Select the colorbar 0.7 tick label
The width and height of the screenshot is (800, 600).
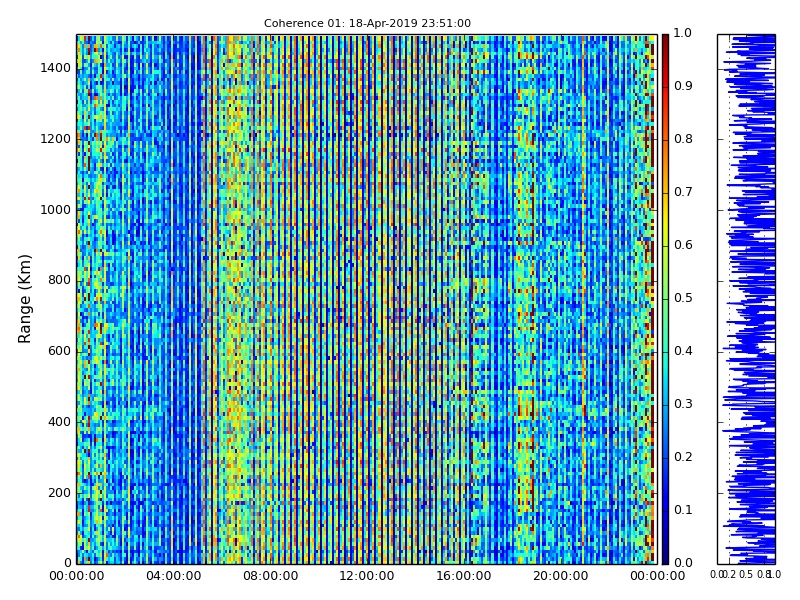[683, 192]
